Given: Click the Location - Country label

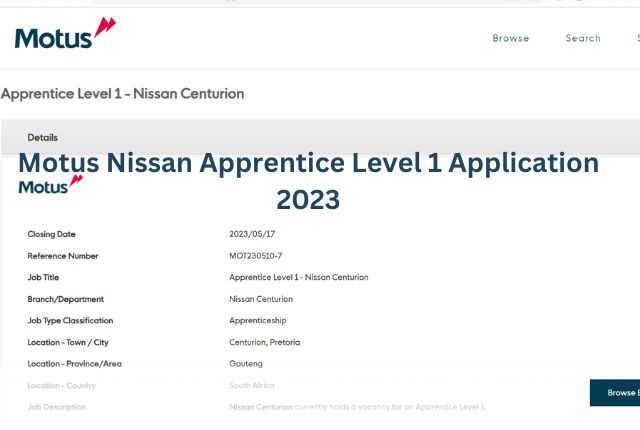Looking at the screenshot, I should tap(62, 386).
